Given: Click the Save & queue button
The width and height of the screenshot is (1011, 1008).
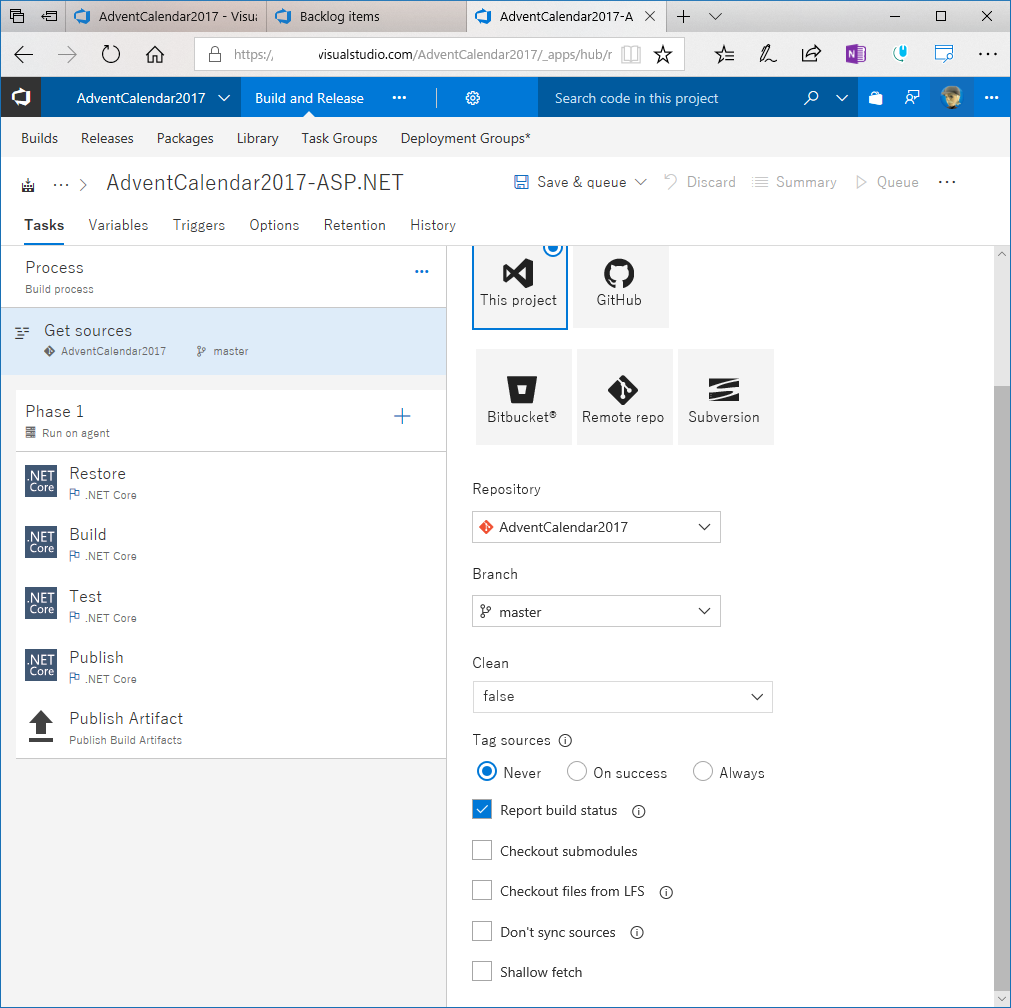Looking at the screenshot, I should 570,182.
